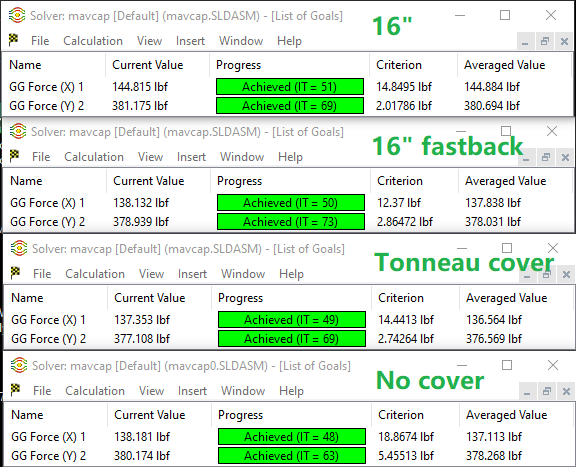
Task: Click Achieved (IT = 51) progress bar
Action: [x=290, y=87]
